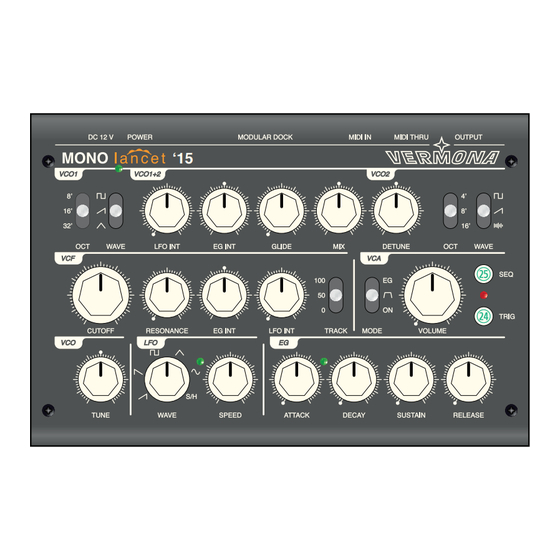Click the VCO1 sawtooth wave symbol
560x560 pixels.
click(101, 211)
